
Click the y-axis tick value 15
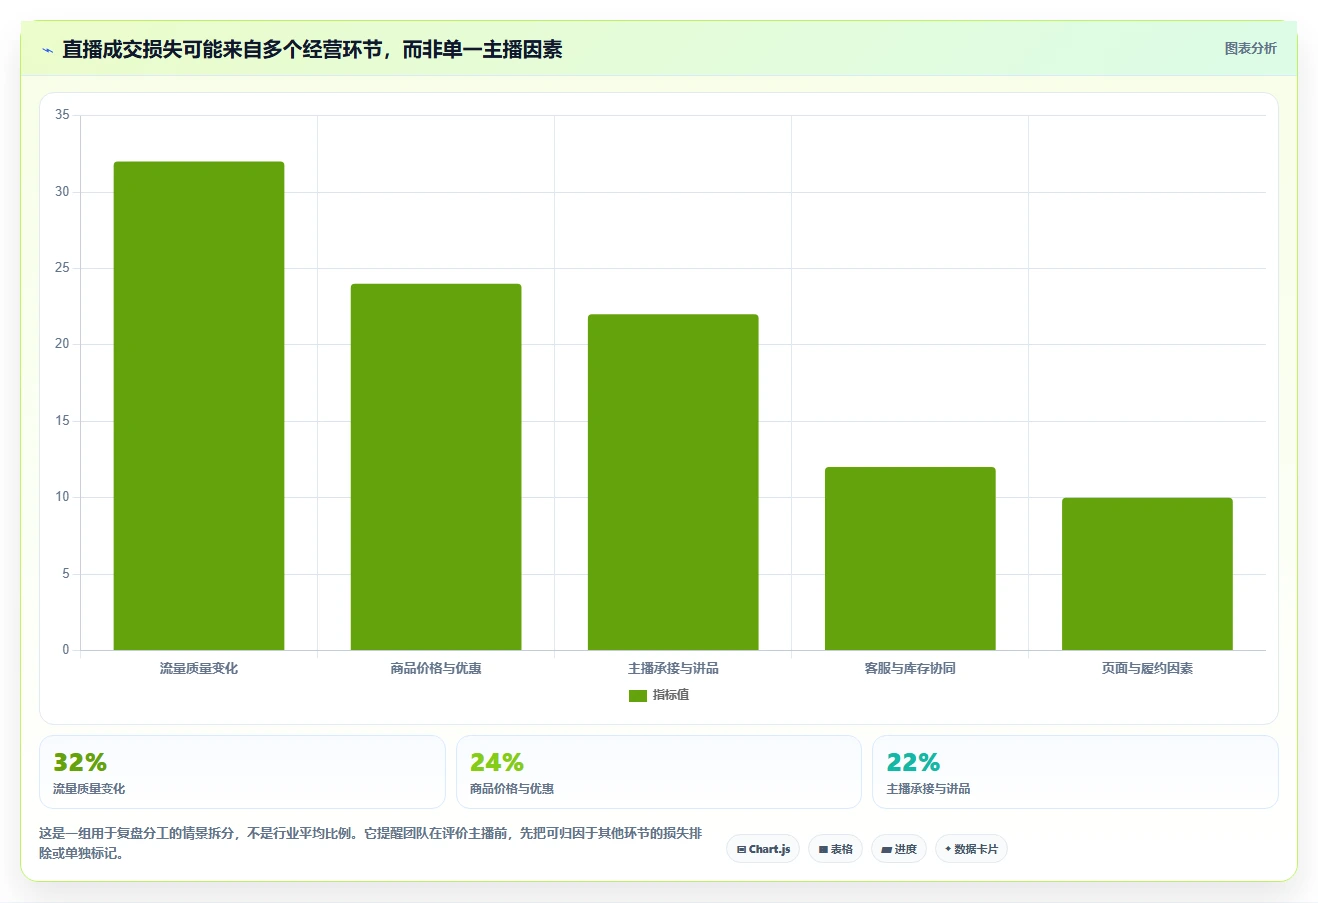[62, 421]
